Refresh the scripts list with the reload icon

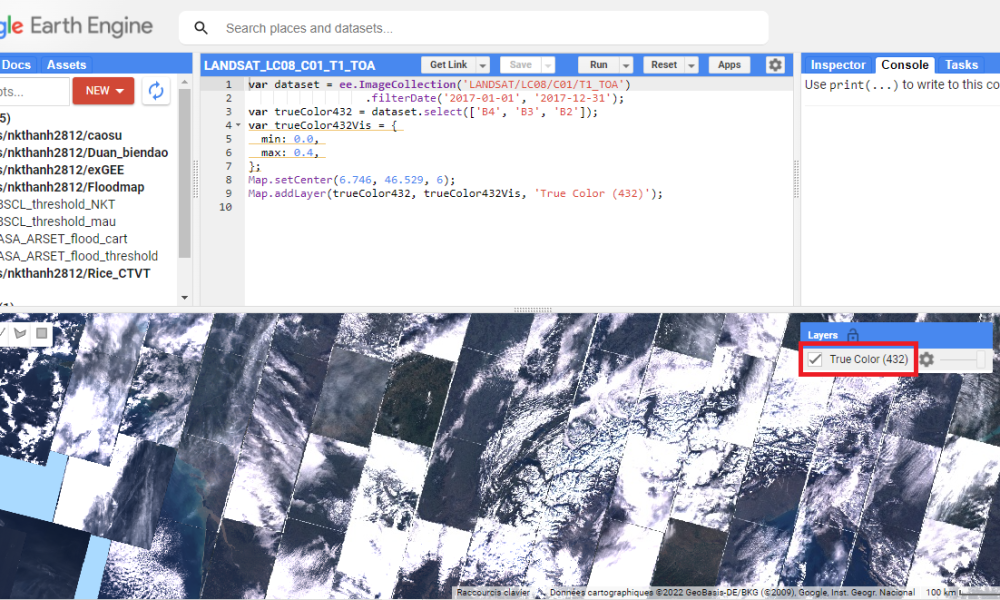[156, 91]
